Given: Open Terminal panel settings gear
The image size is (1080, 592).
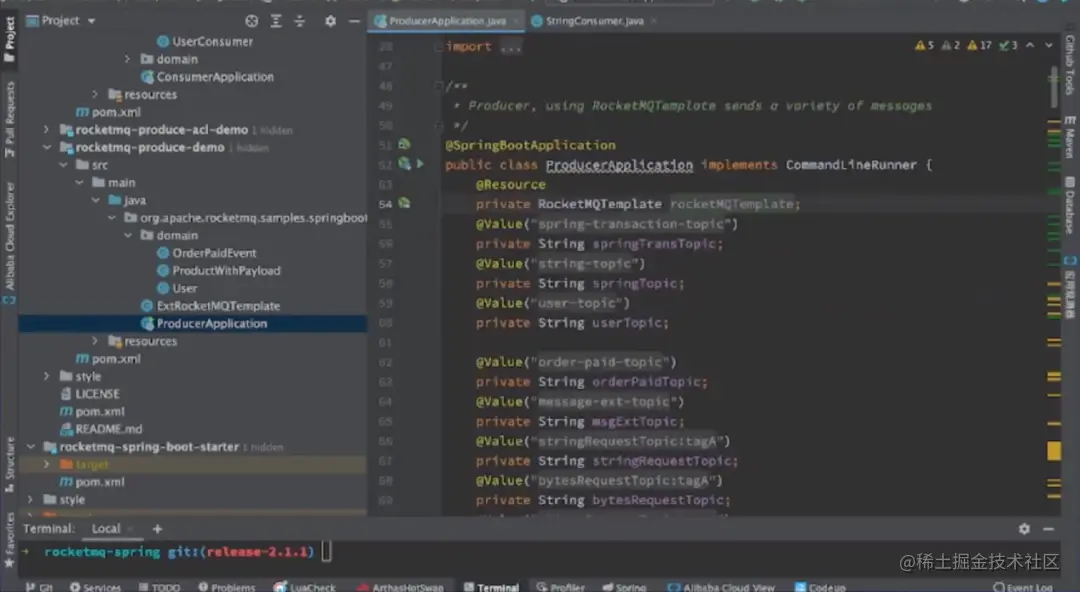Looking at the screenshot, I should coord(1024,529).
